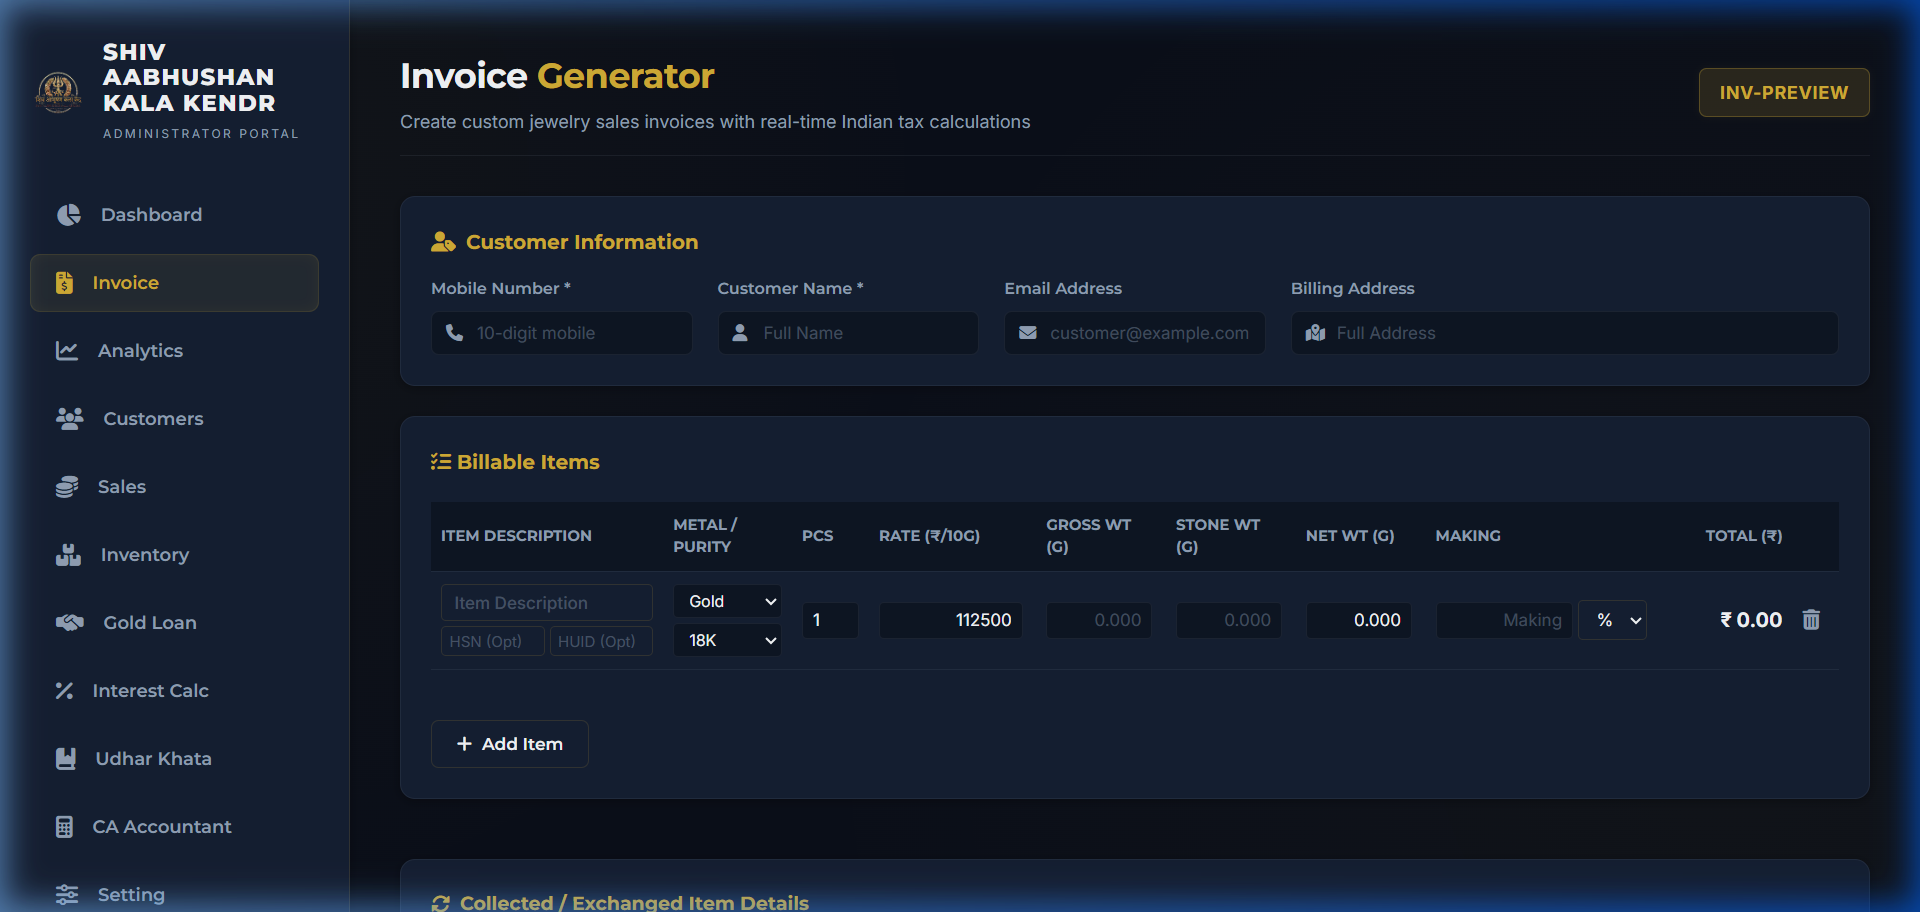
Task: Focus the Gross WT weight field
Action: 1099,620
